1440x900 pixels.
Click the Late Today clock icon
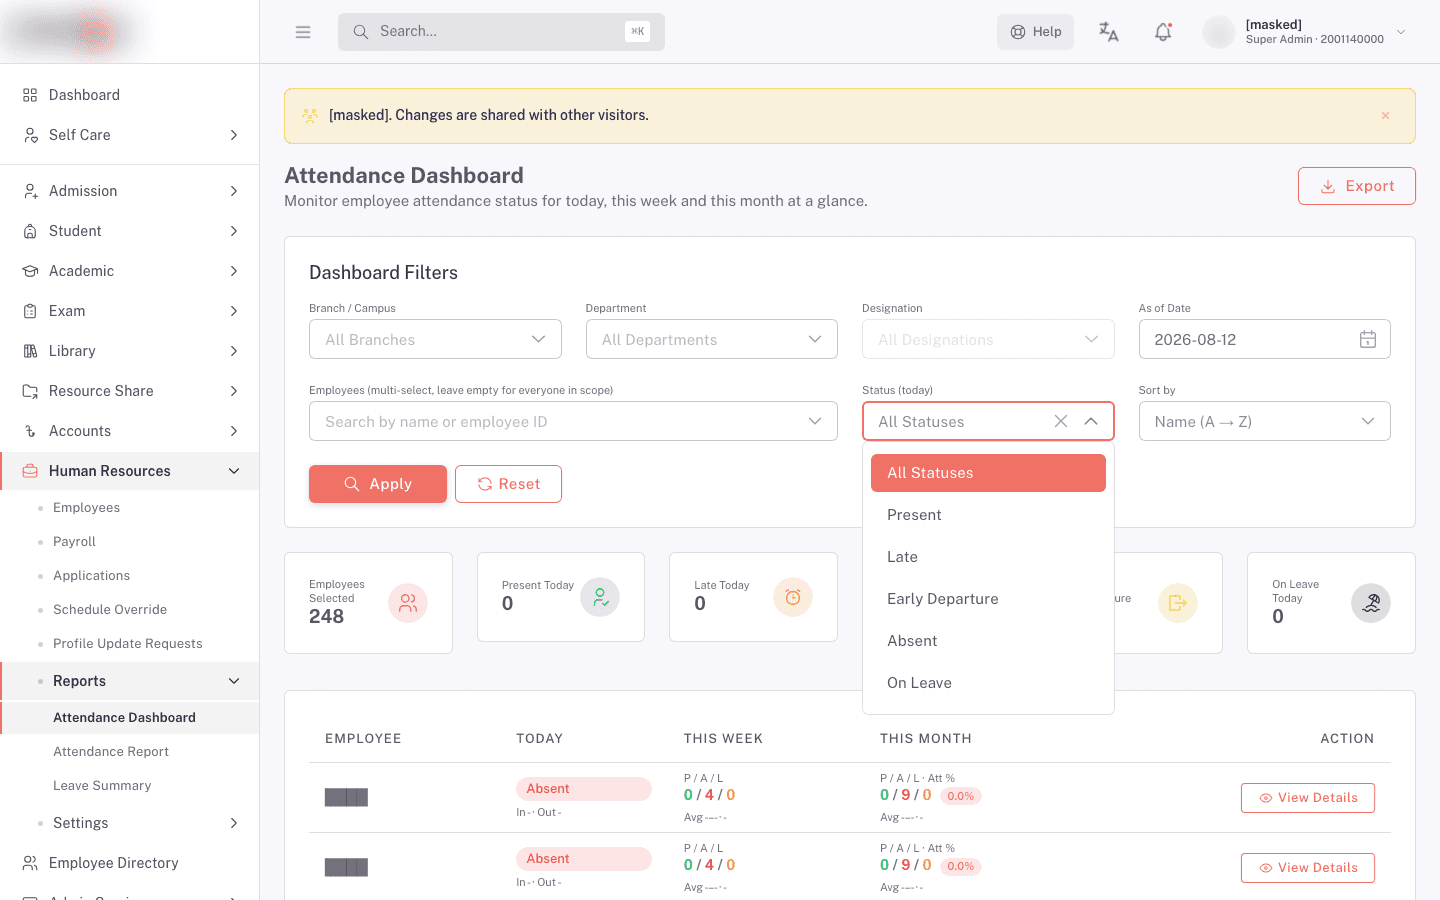click(x=793, y=597)
